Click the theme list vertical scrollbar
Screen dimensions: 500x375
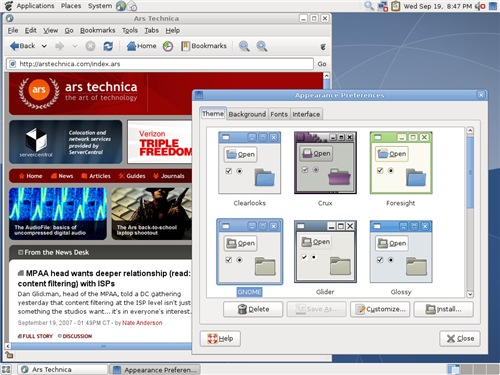point(470,212)
